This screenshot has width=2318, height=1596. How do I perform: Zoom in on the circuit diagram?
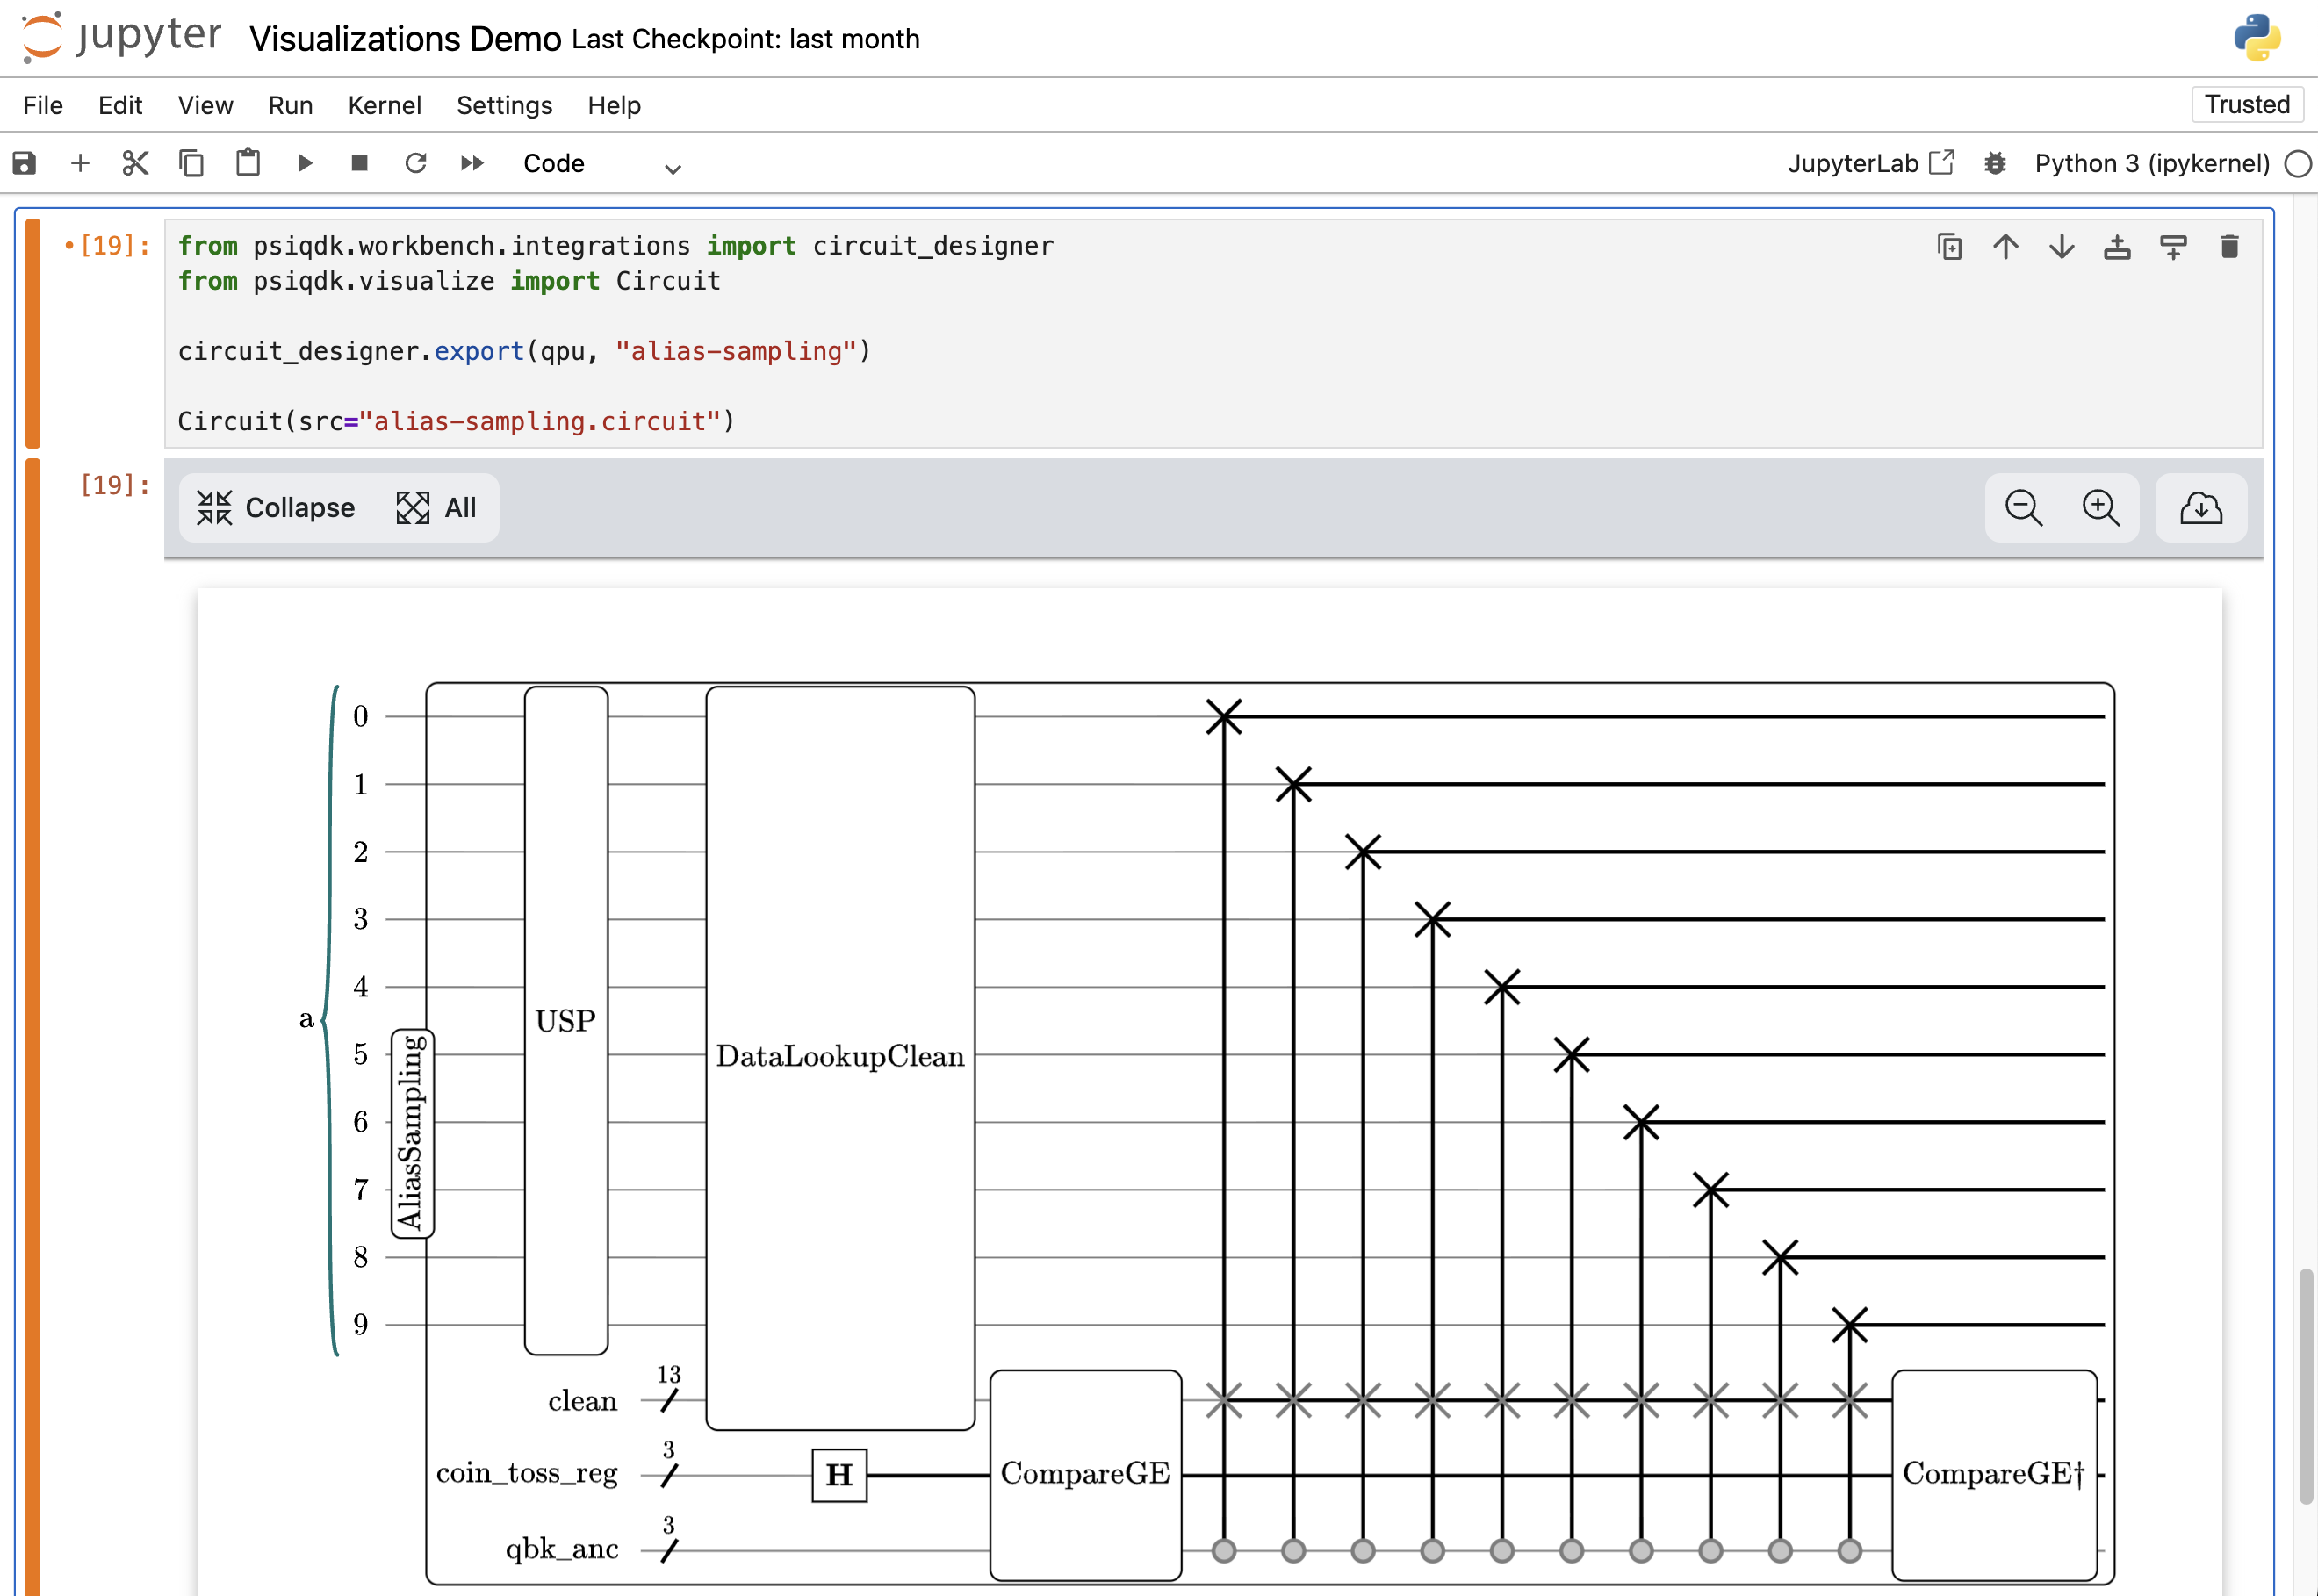(x=2100, y=507)
